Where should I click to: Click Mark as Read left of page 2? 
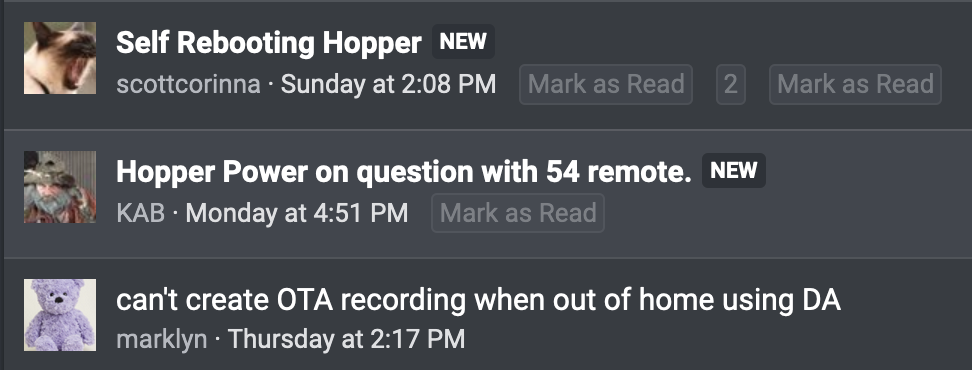pyautogui.click(x=606, y=84)
